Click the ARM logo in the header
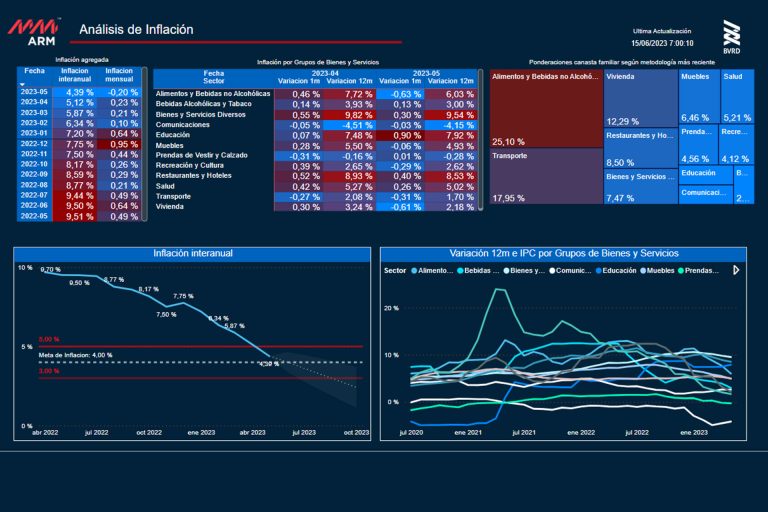The width and height of the screenshot is (768, 512). coord(33,33)
